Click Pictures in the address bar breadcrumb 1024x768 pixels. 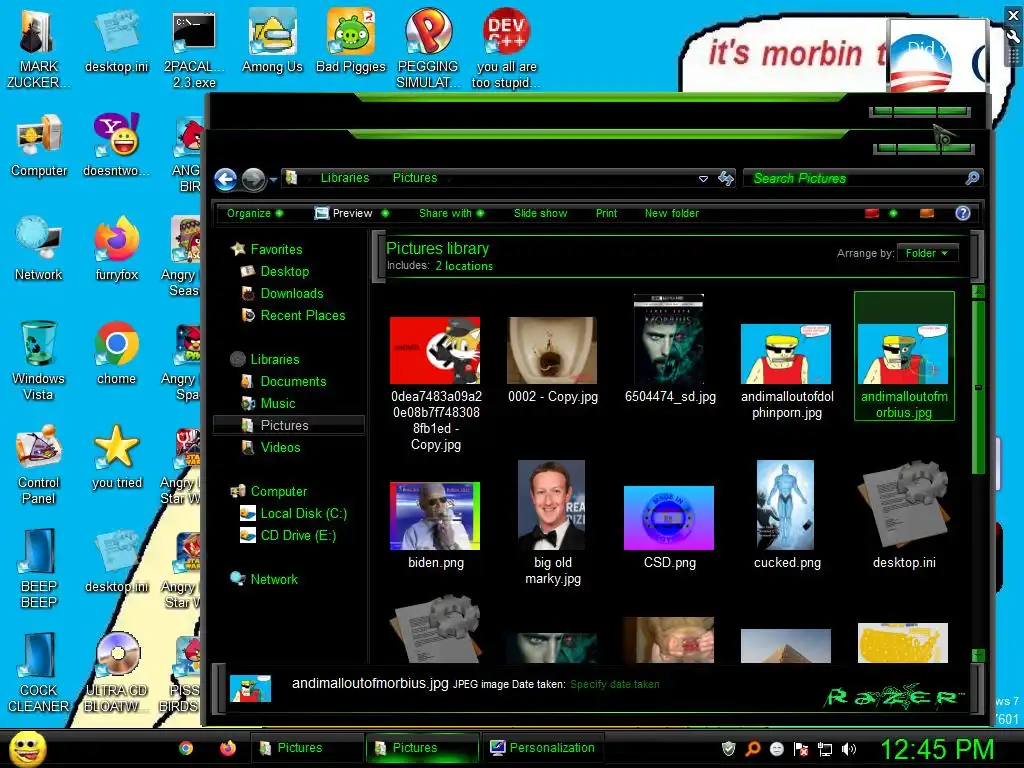pos(415,178)
